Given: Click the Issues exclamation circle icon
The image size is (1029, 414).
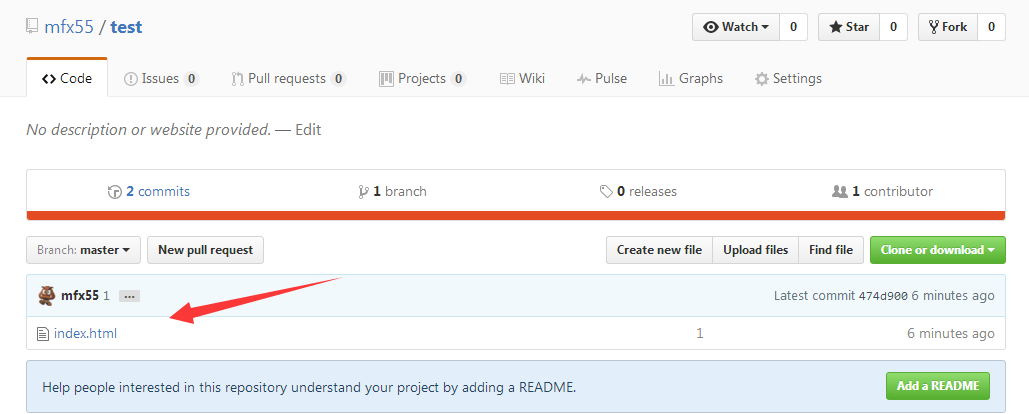Looking at the screenshot, I should point(131,79).
